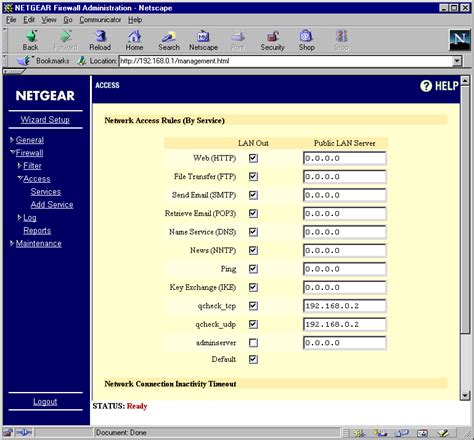Click the Netscape window title icon
This screenshot has height=440, width=474.
point(8,8)
